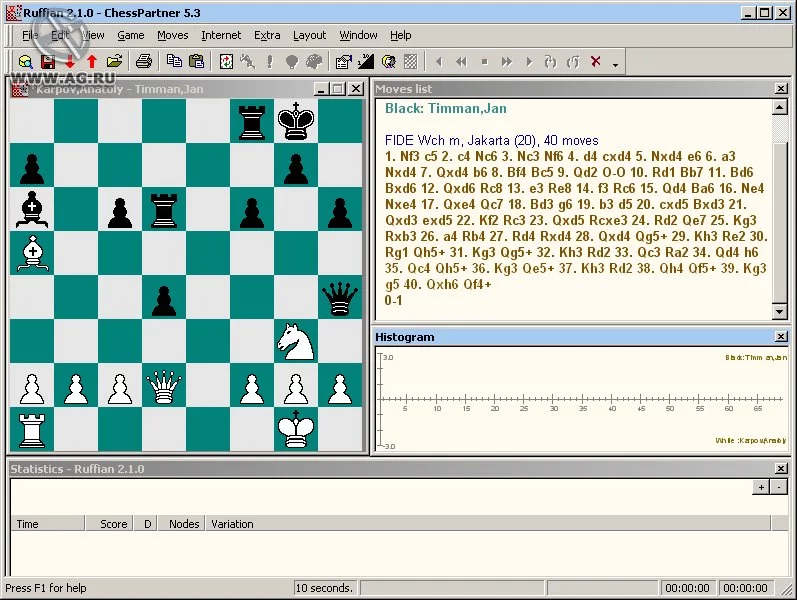Click the plus button in Statistics panel
Screen dimensions: 797x600
coord(761,487)
